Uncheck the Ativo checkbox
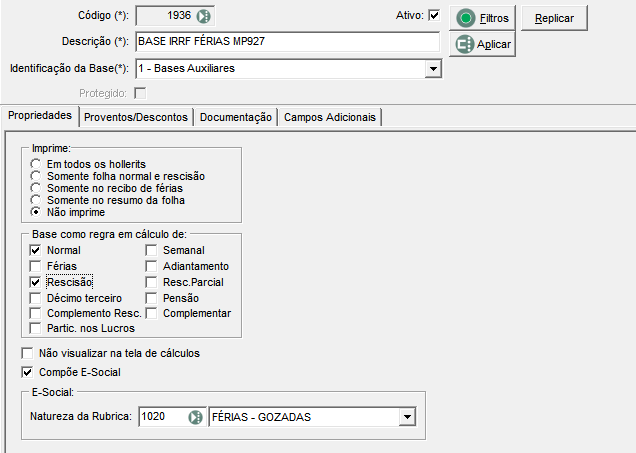This screenshot has height=453, width=636. 434,15
